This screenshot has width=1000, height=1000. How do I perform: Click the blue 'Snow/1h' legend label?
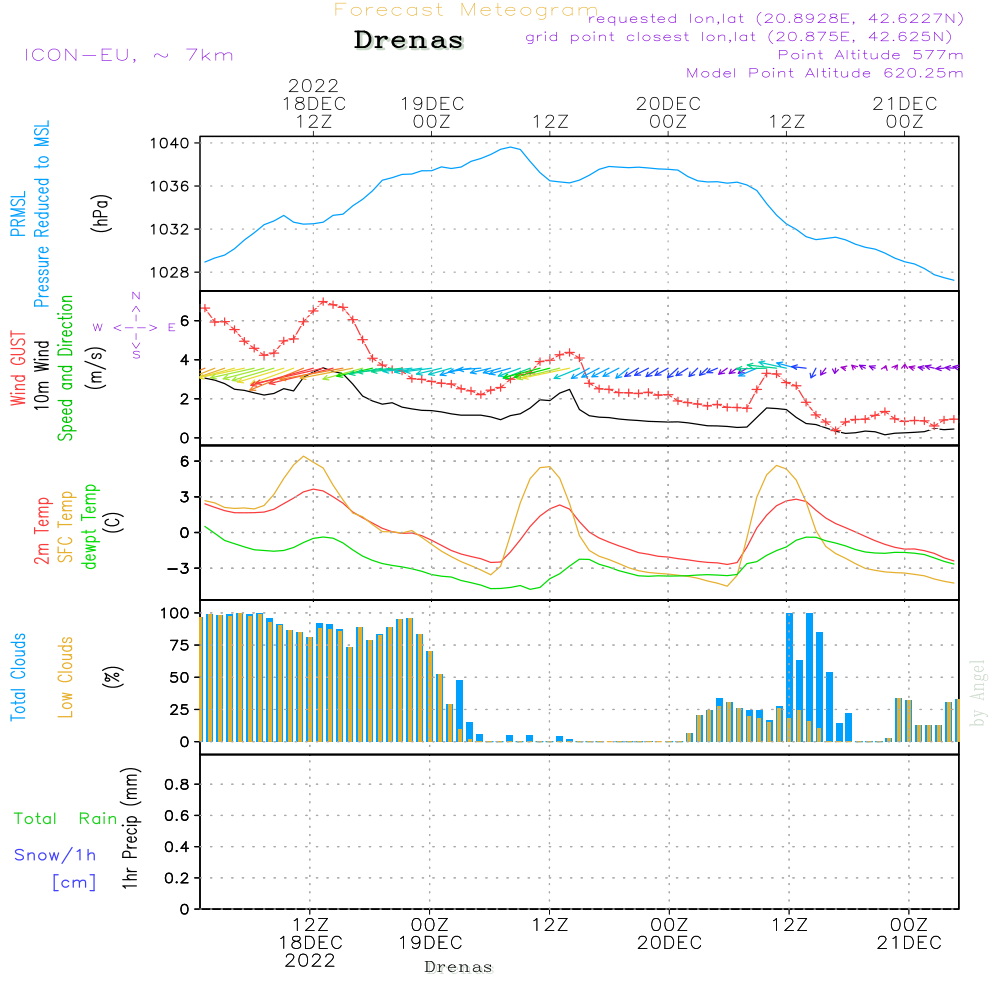point(55,855)
